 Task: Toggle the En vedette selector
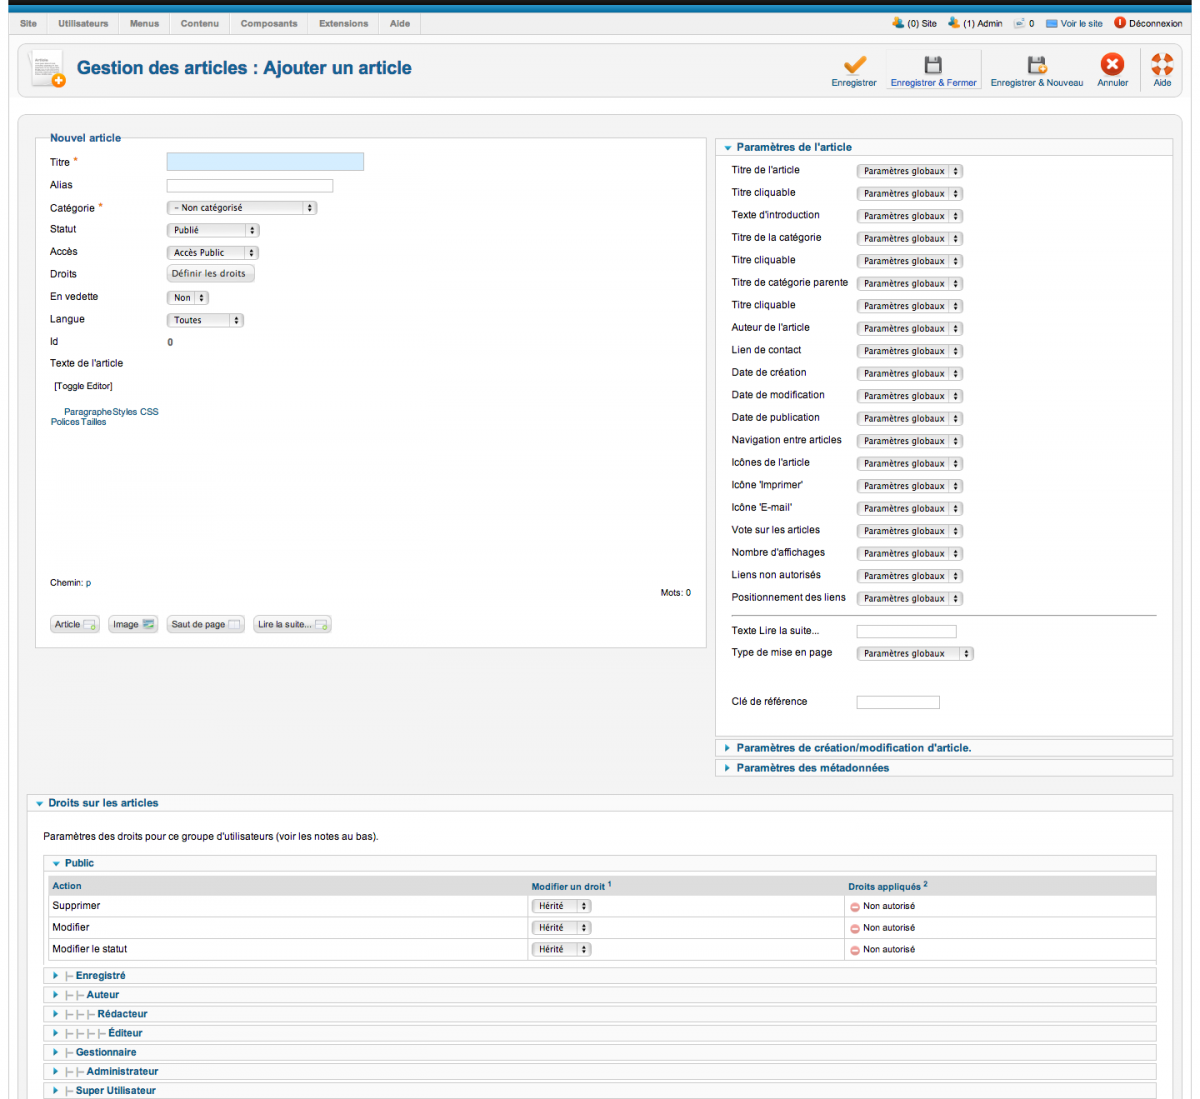pyautogui.click(x=187, y=298)
